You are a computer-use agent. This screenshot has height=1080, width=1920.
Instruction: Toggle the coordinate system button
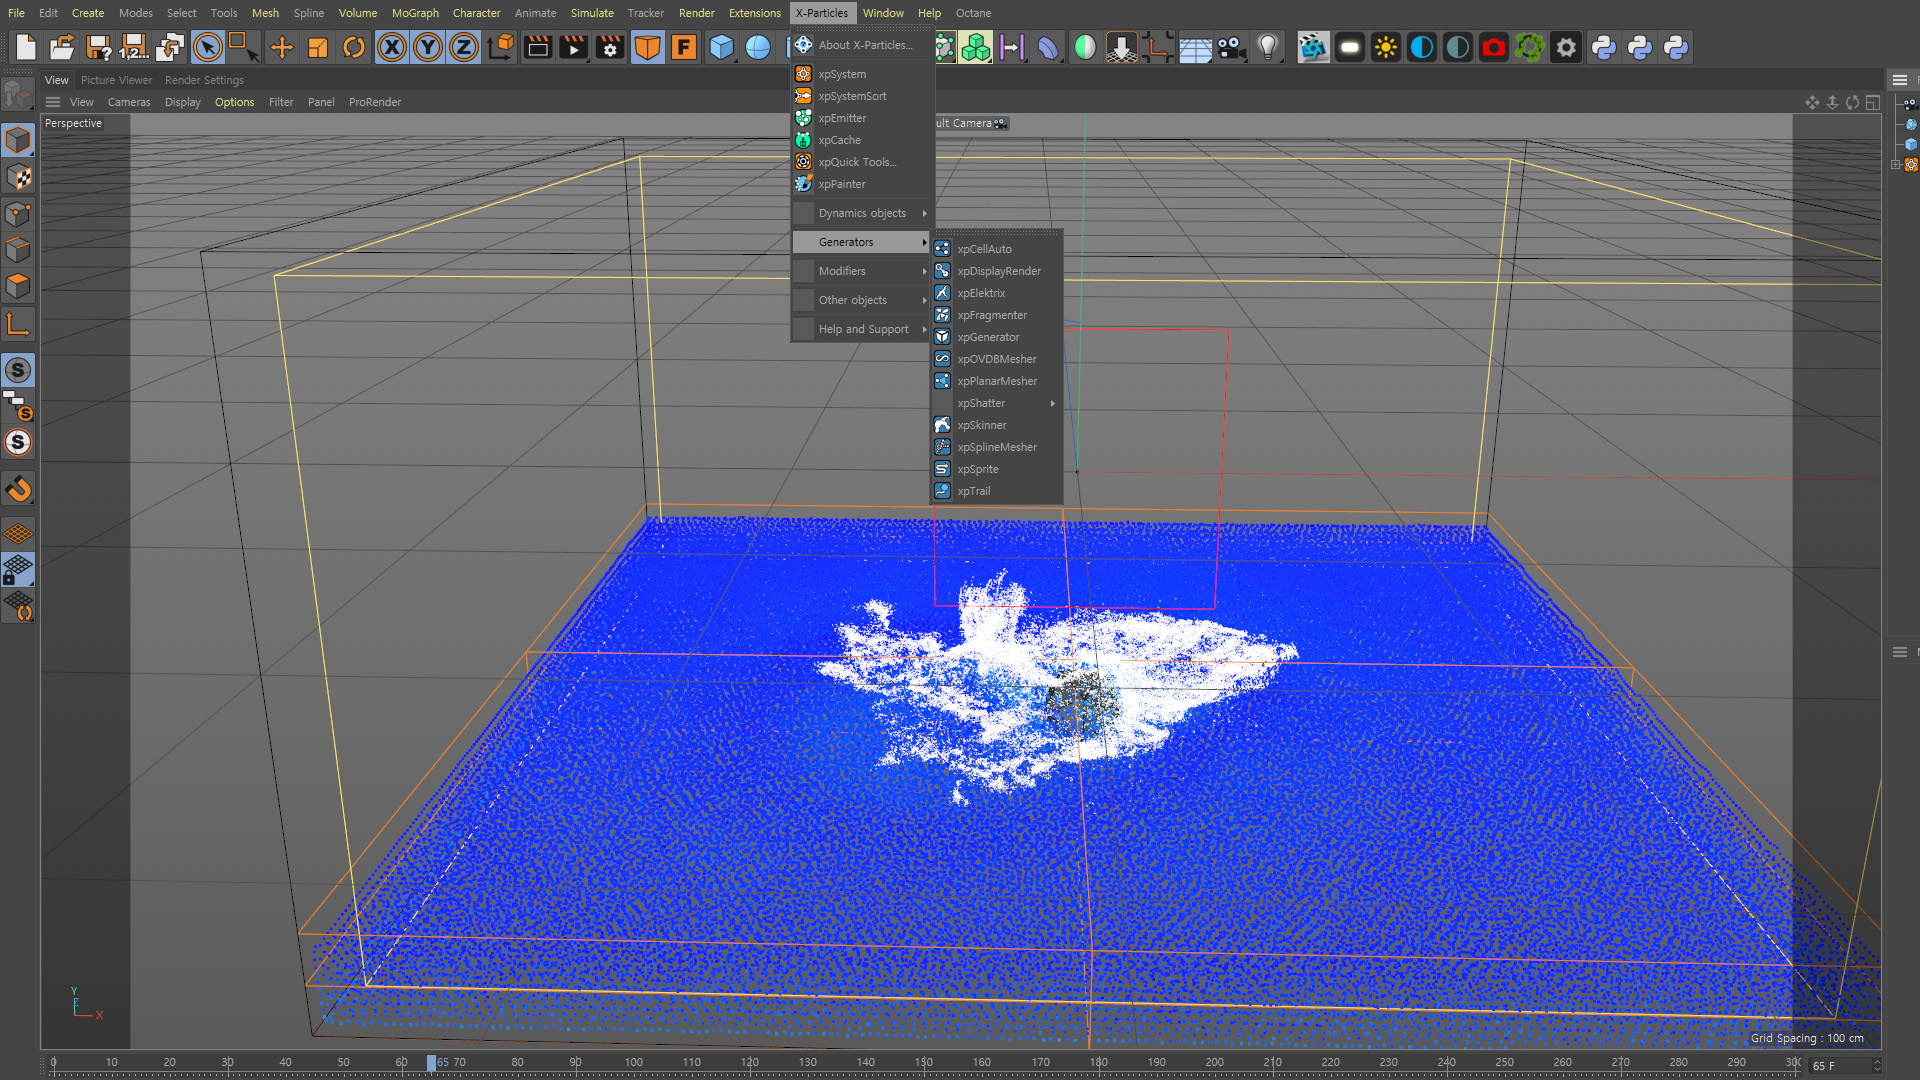coord(501,47)
